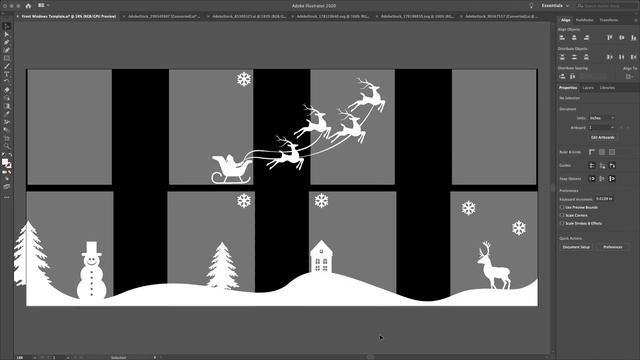Enable Scale Corners checkbox
The height and width of the screenshot is (360, 640).
point(562,215)
